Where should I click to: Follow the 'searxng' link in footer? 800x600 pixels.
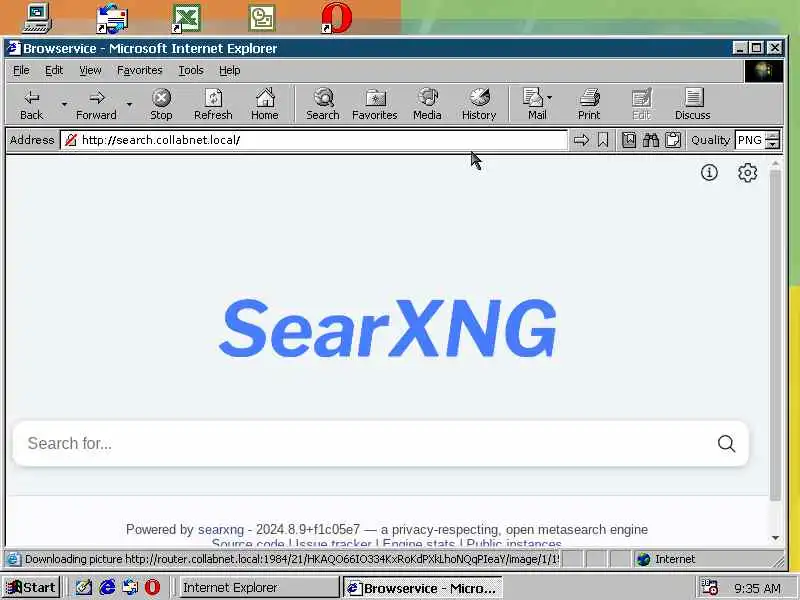point(221,530)
